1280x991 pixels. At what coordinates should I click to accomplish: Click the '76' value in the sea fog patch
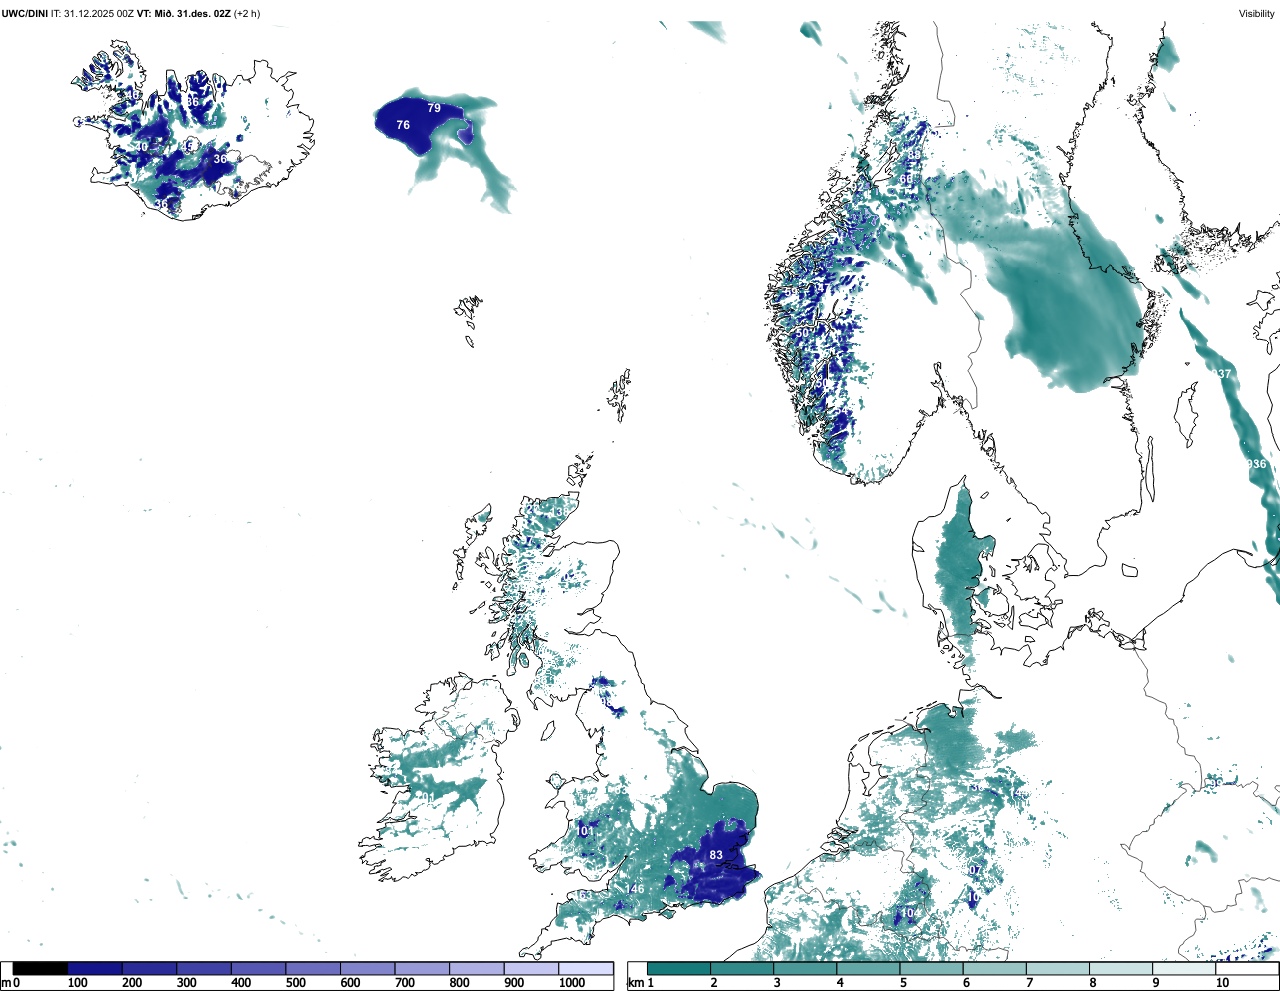coord(403,125)
